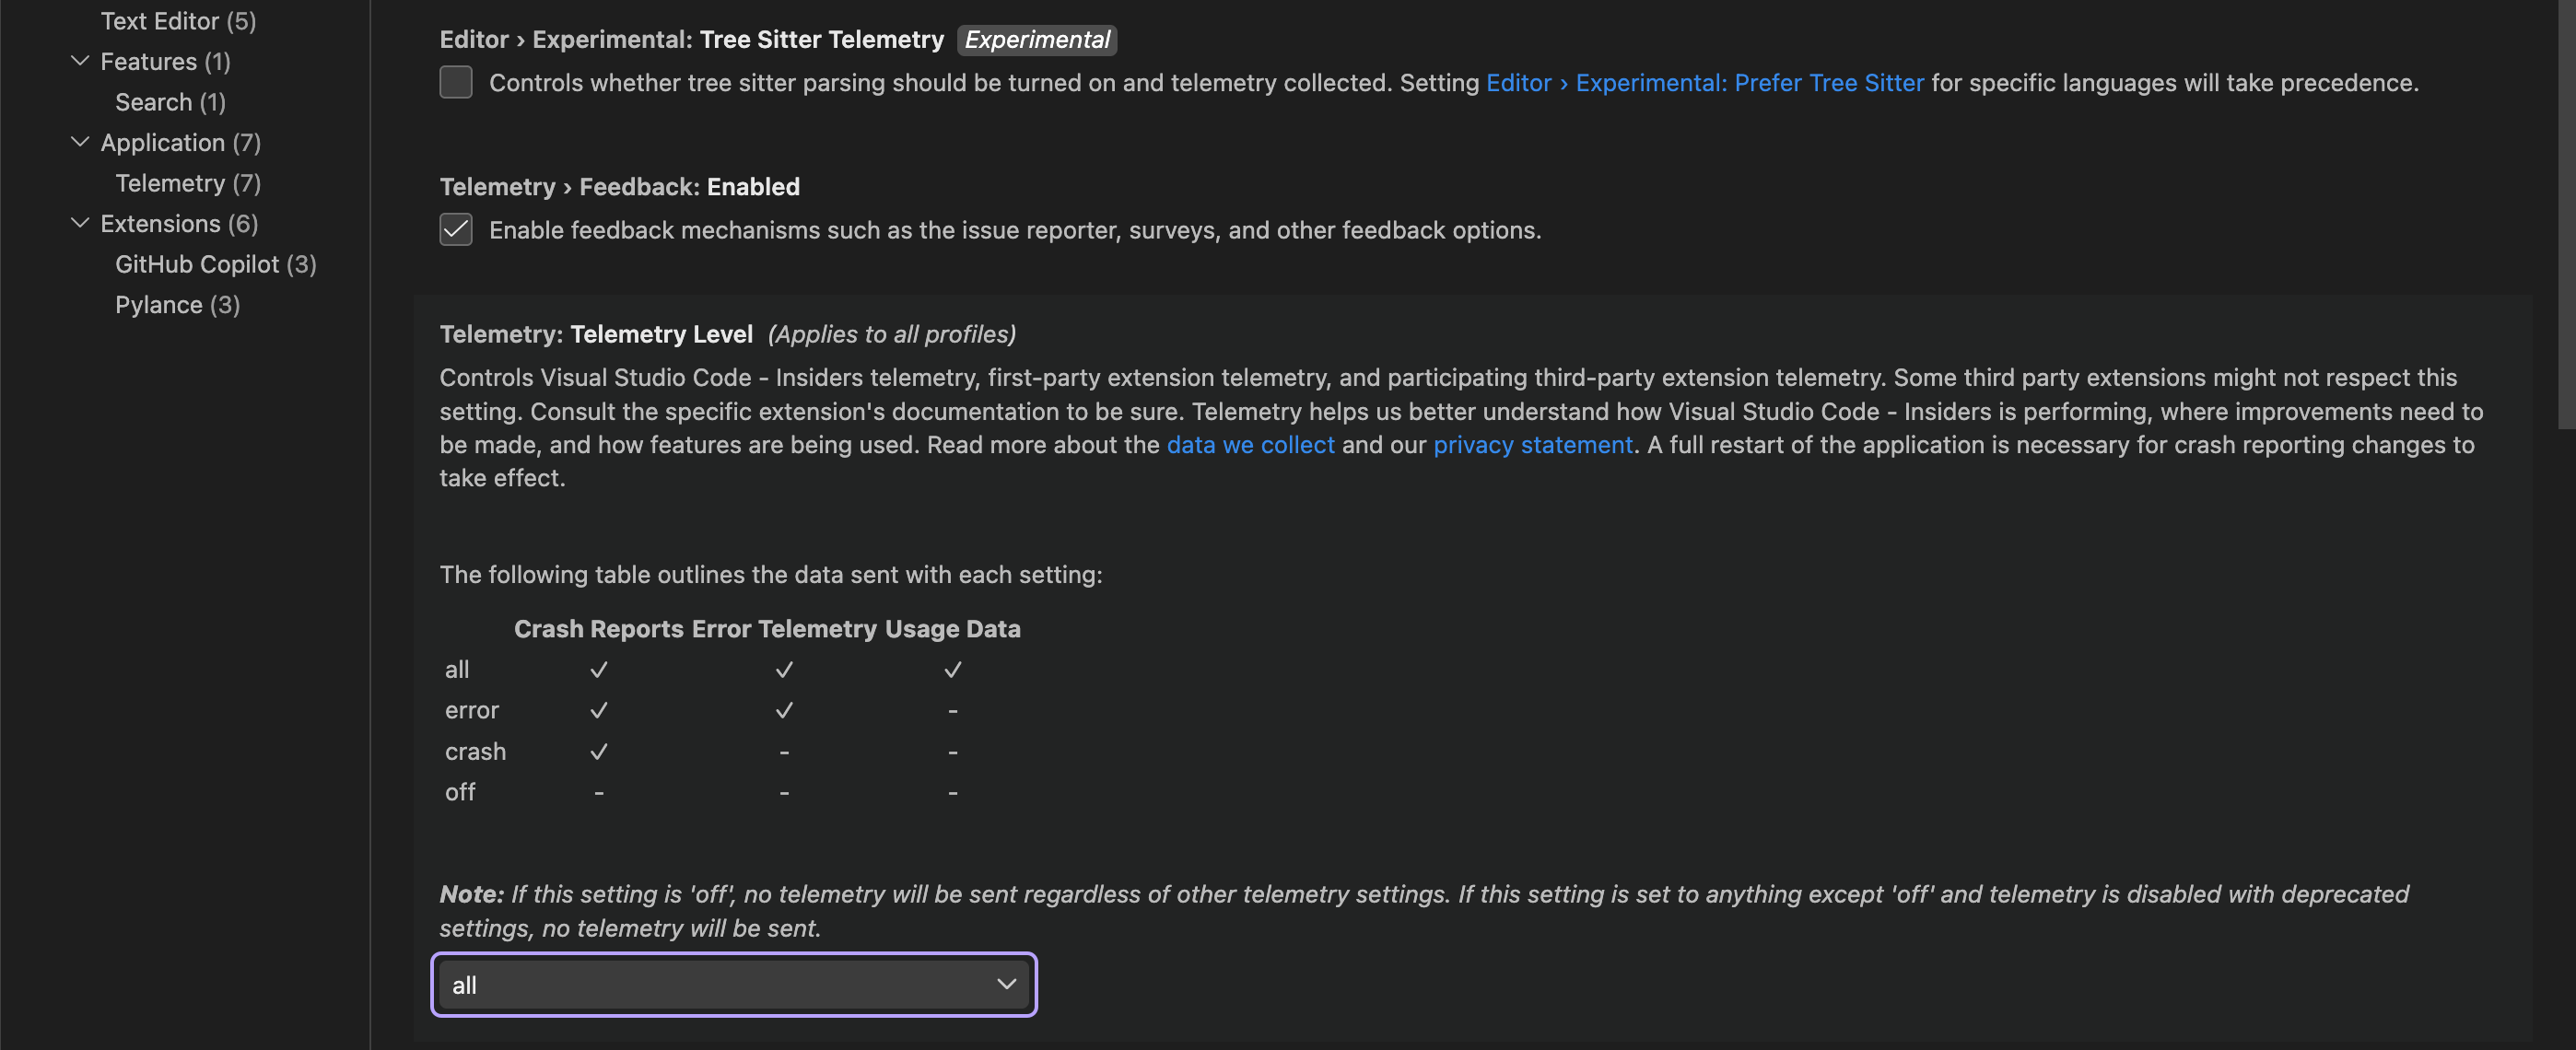Select Features (1) category

point(166,61)
